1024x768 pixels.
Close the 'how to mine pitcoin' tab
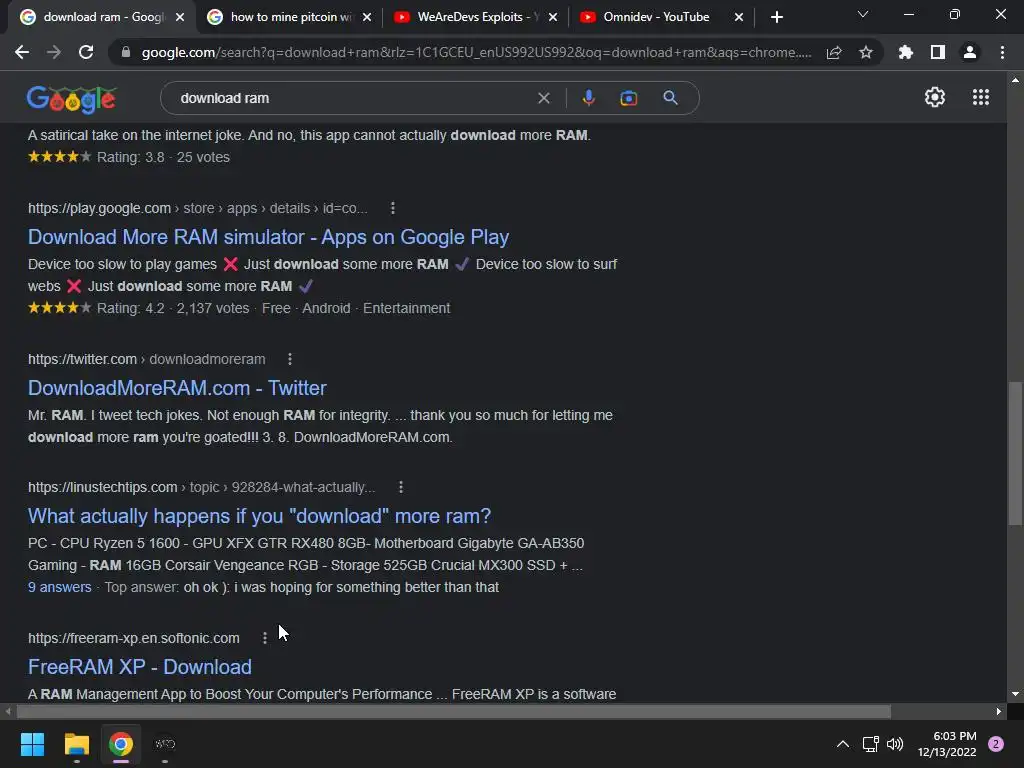pyautogui.click(x=367, y=18)
